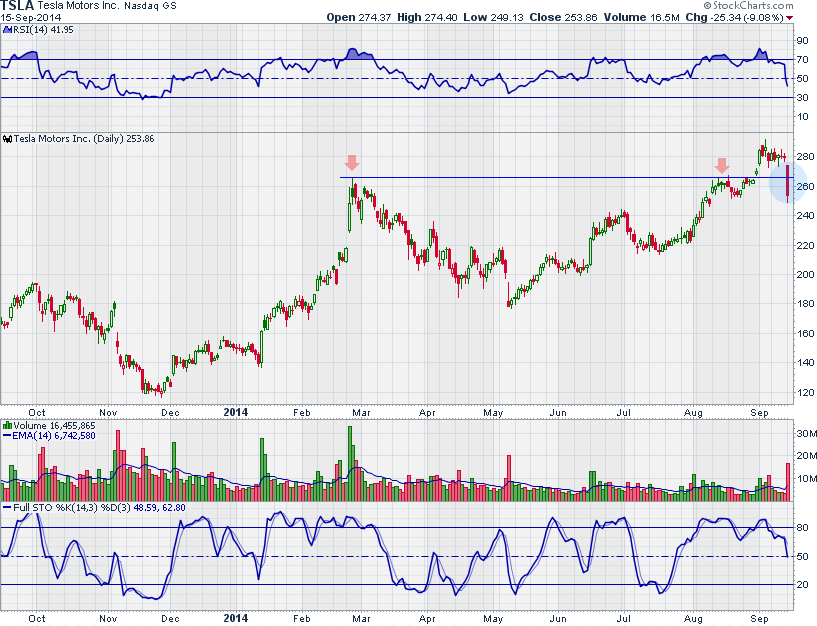Click the 20M volume axis label
Screen dimensions: 817x626
pos(806,456)
